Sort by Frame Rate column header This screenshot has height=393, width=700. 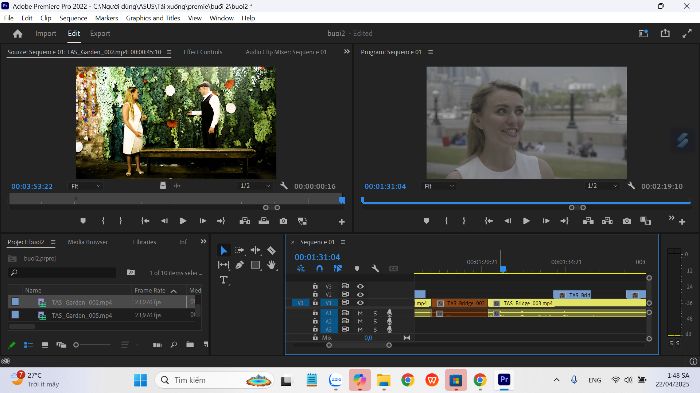[x=150, y=291]
